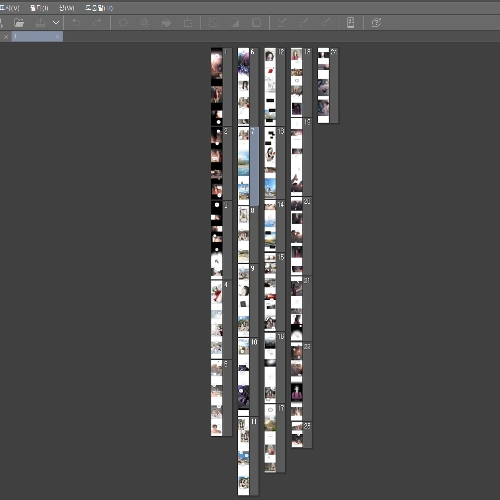Select page 20 thumbnail

coord(301,236)
